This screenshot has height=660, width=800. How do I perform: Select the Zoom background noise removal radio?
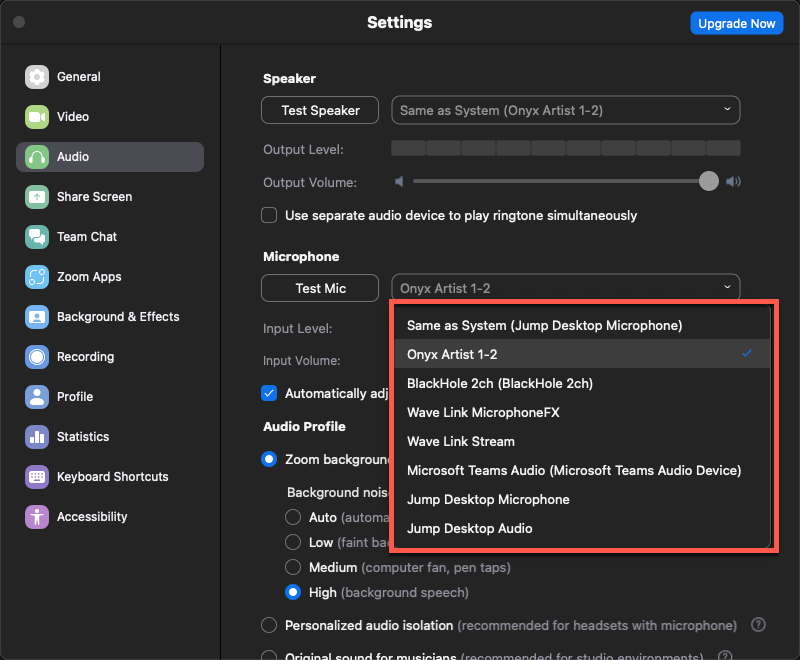(x=269, y=459)
